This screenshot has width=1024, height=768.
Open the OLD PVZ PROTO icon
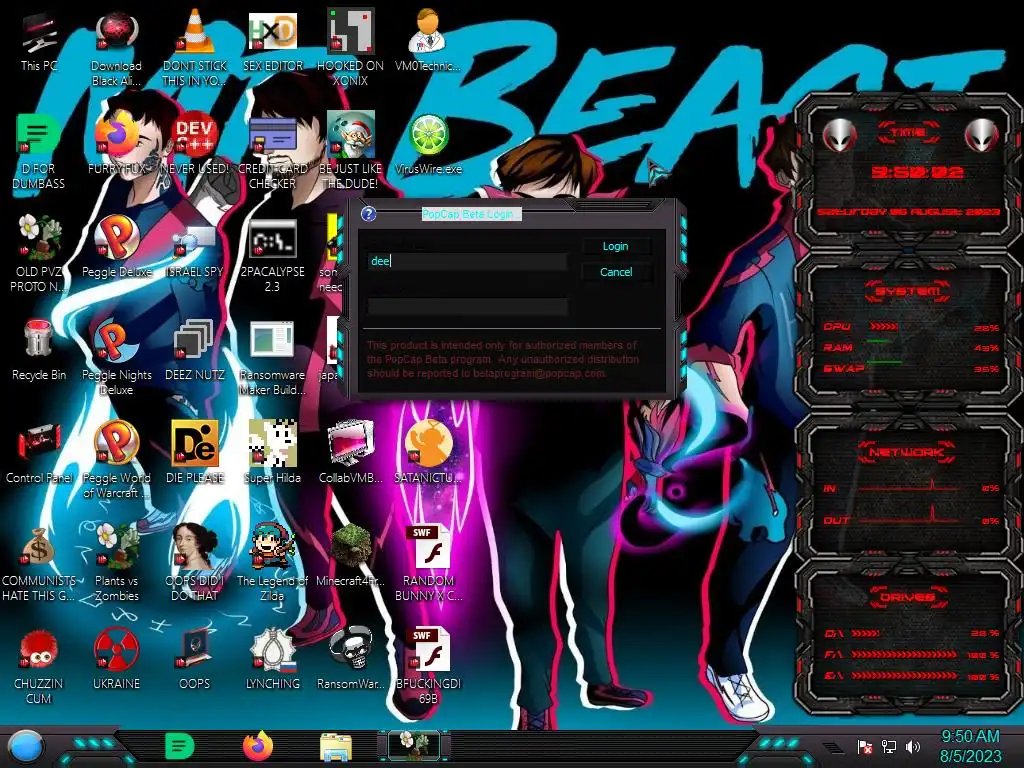39,253
